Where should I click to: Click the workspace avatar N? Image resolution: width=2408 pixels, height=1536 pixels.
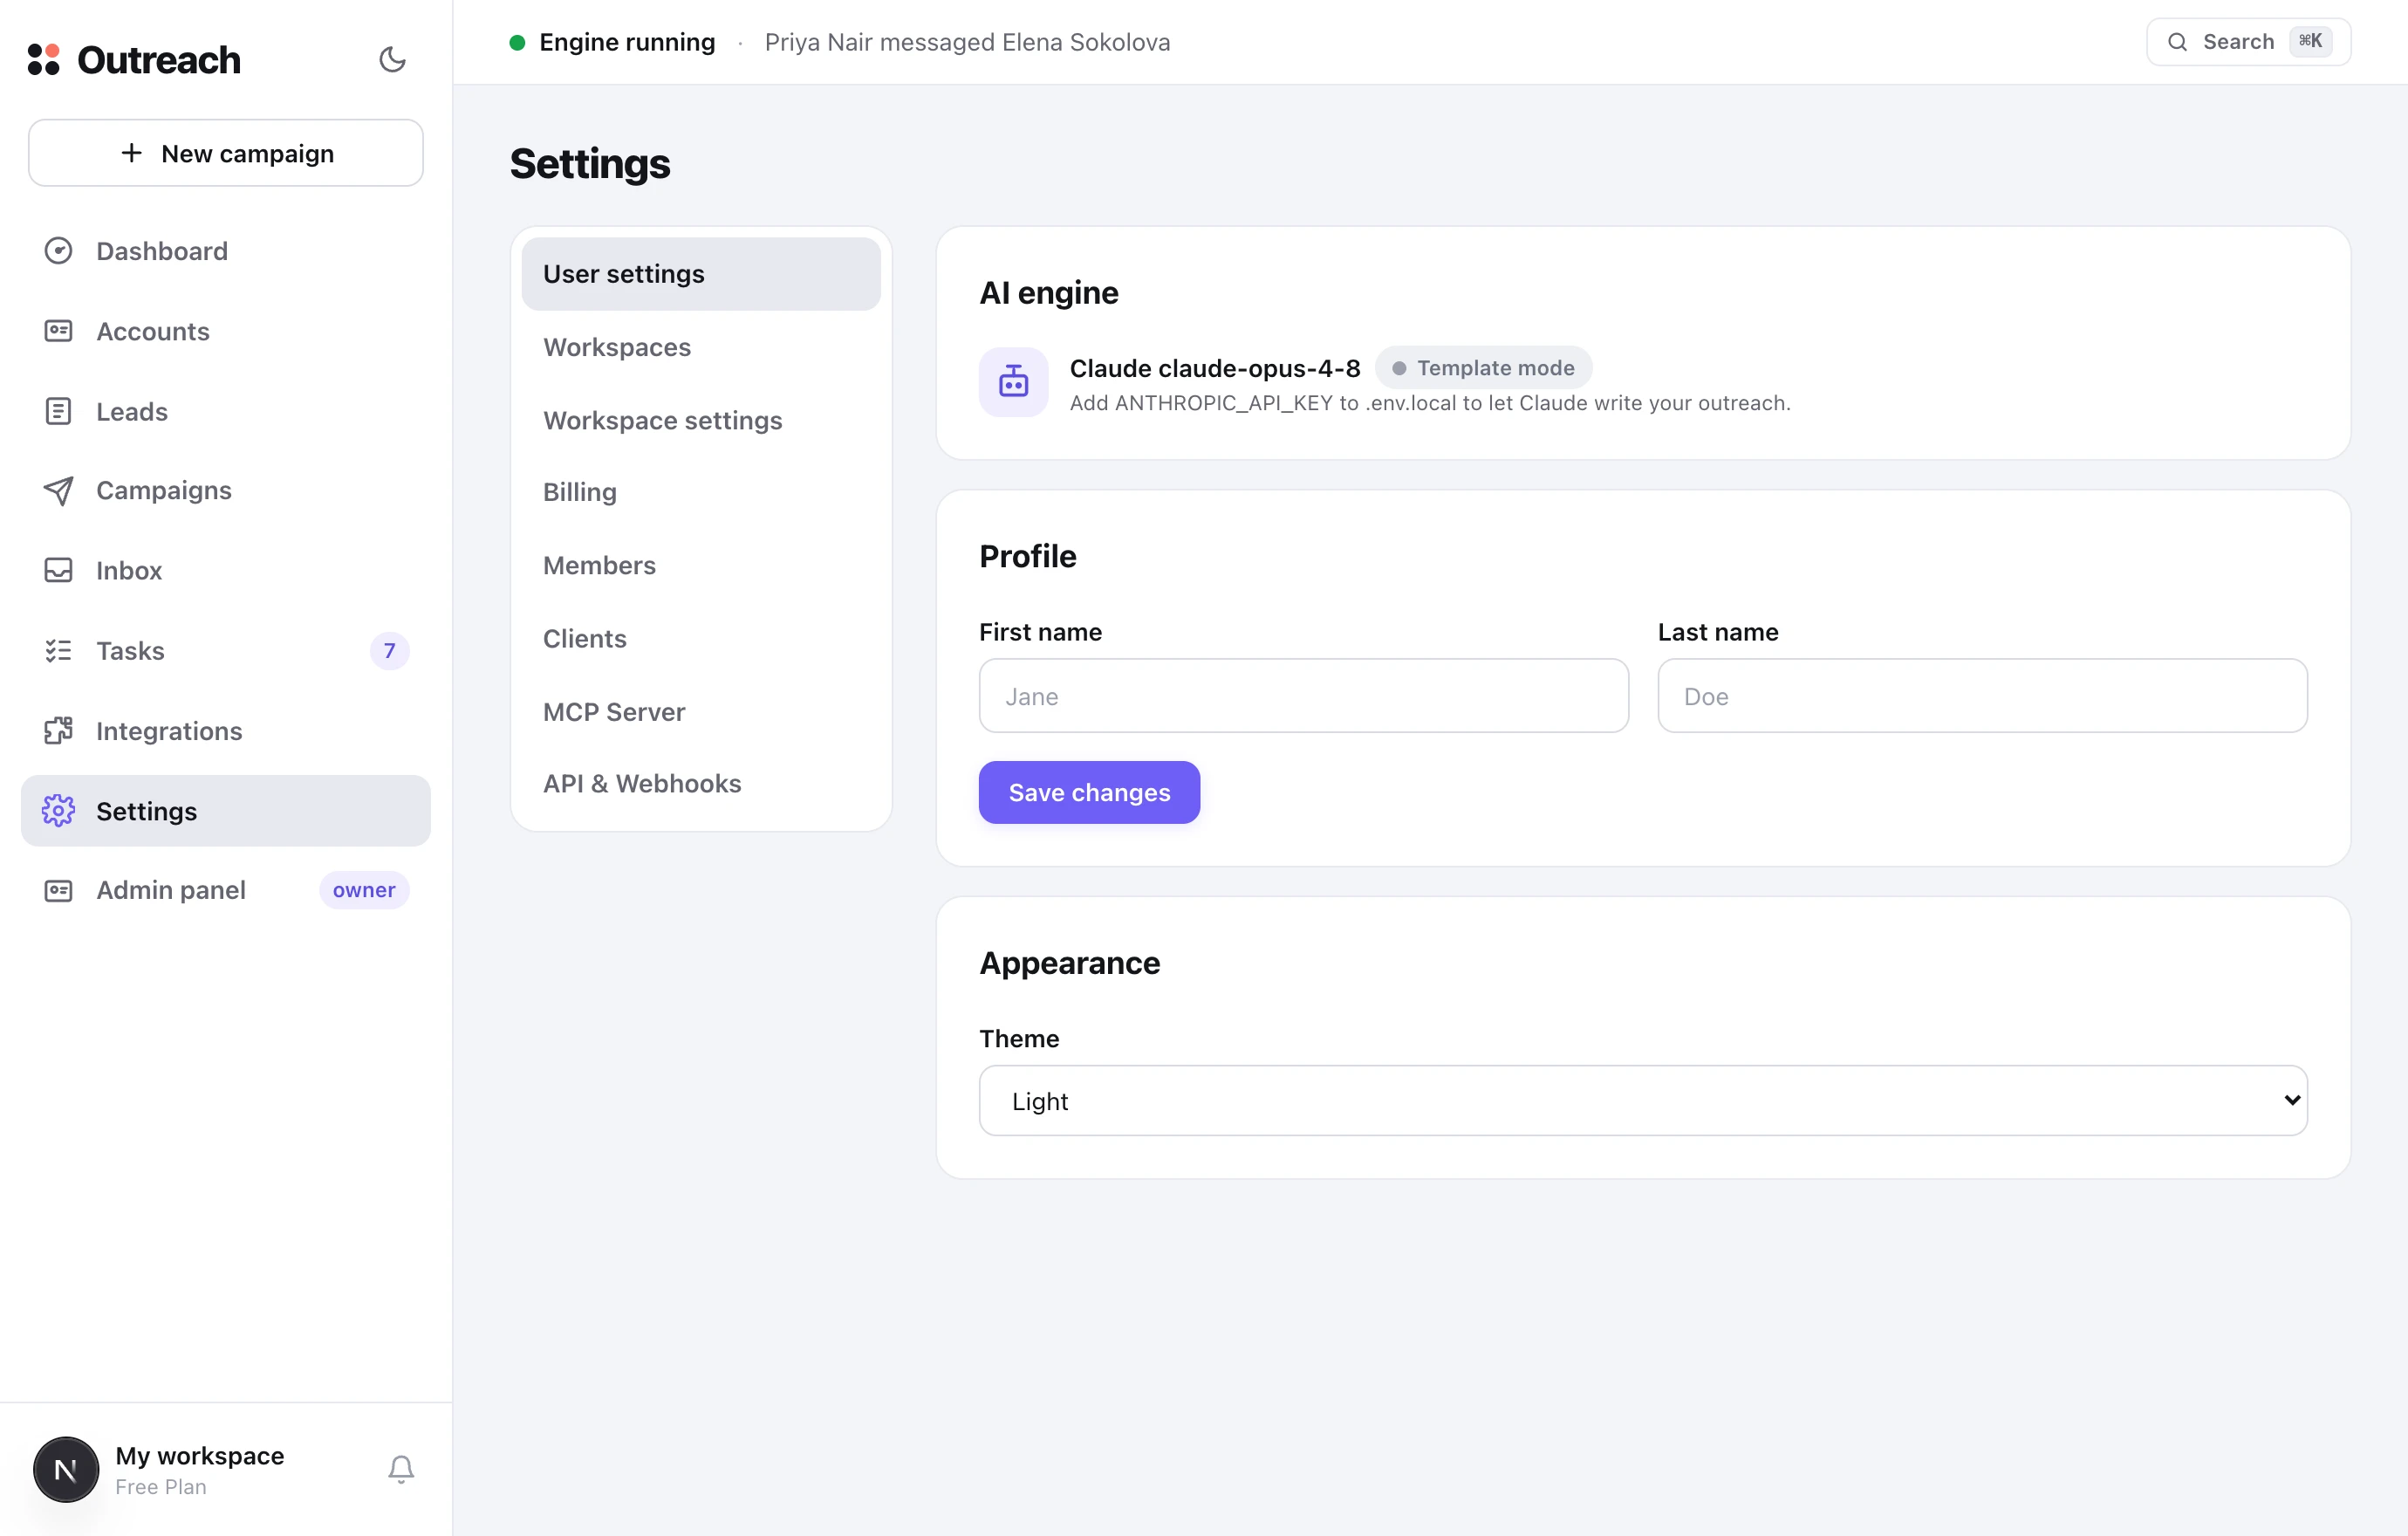pyautogui.click(x=66, y=1469)
